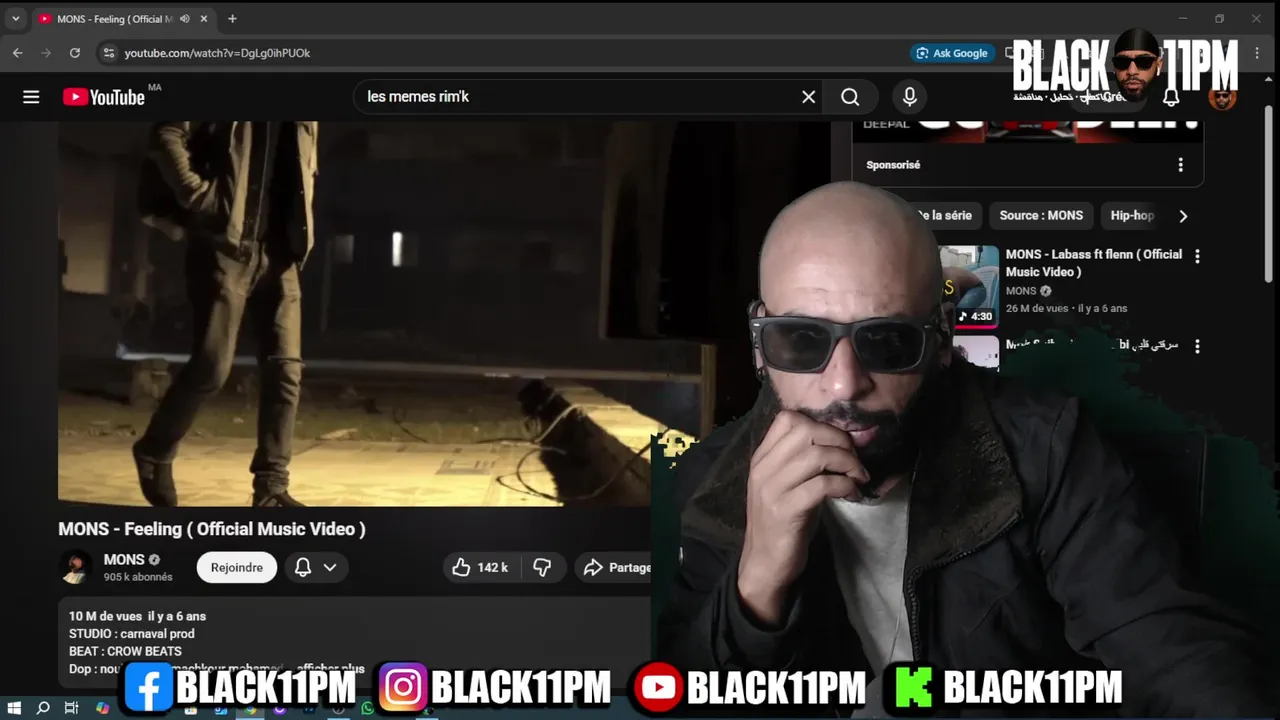Open options menu for the sponsored ad

pos(1180,165)
